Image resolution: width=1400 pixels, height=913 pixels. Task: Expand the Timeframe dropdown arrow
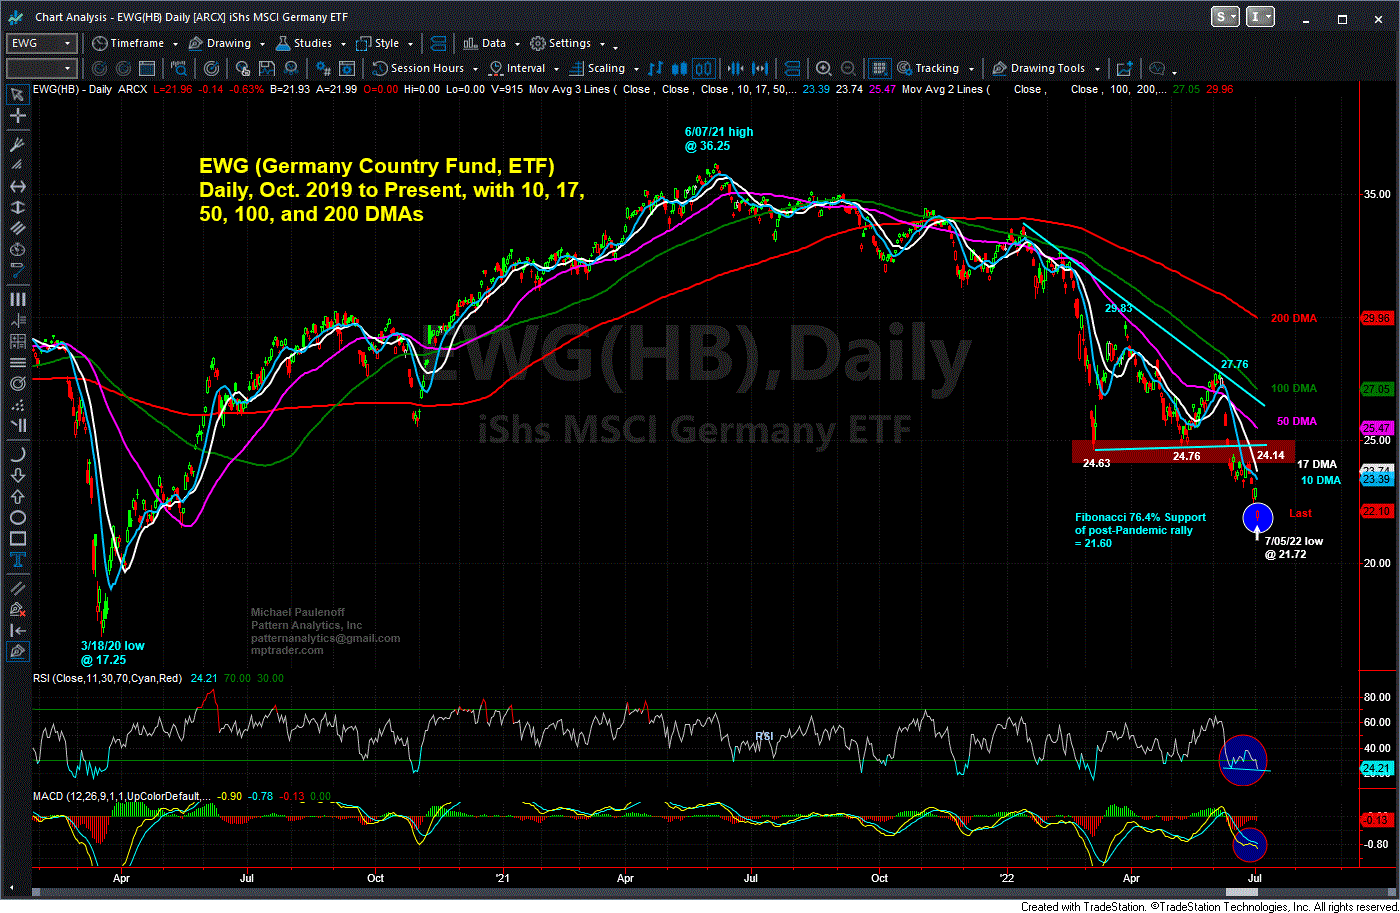click(175, 44)
